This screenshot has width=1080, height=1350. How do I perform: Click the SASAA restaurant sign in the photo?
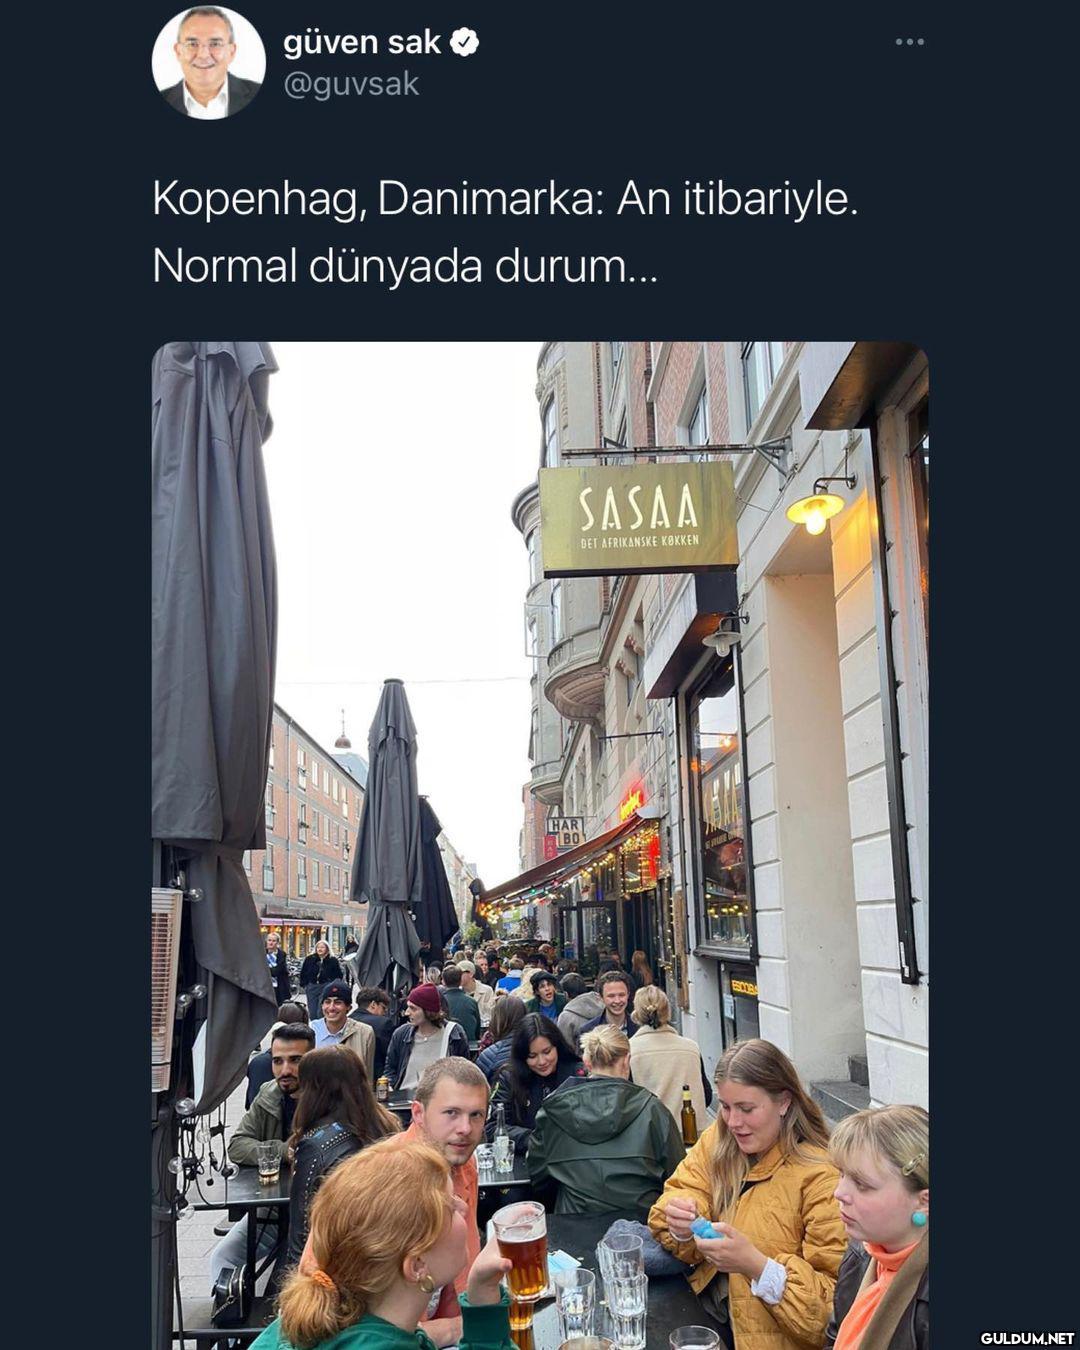tap(638, 519)
